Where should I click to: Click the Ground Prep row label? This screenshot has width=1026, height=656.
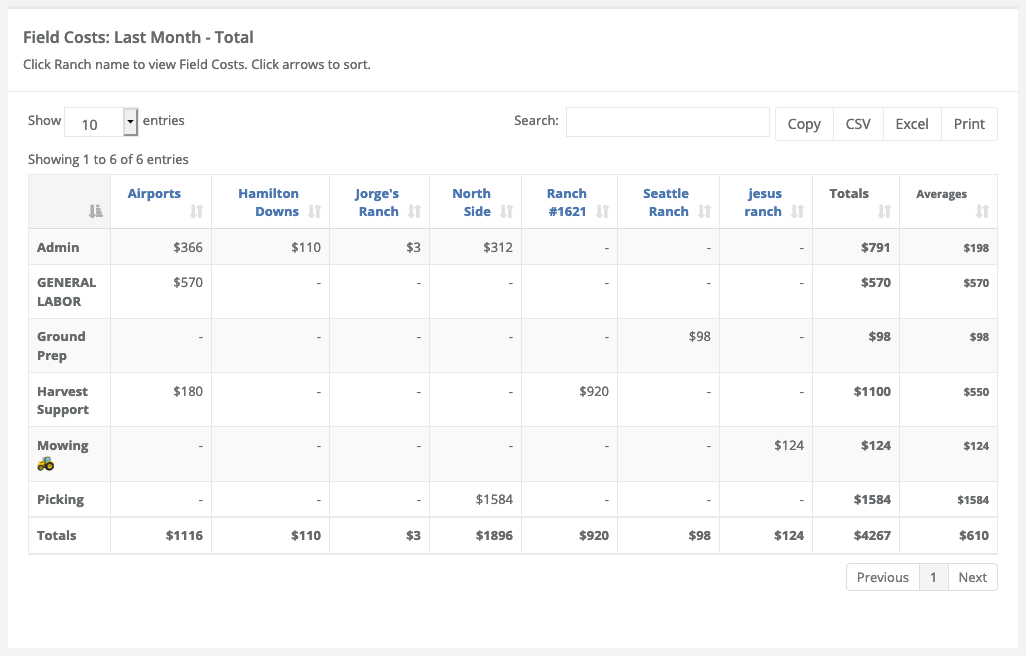click(x=61, y=346)
